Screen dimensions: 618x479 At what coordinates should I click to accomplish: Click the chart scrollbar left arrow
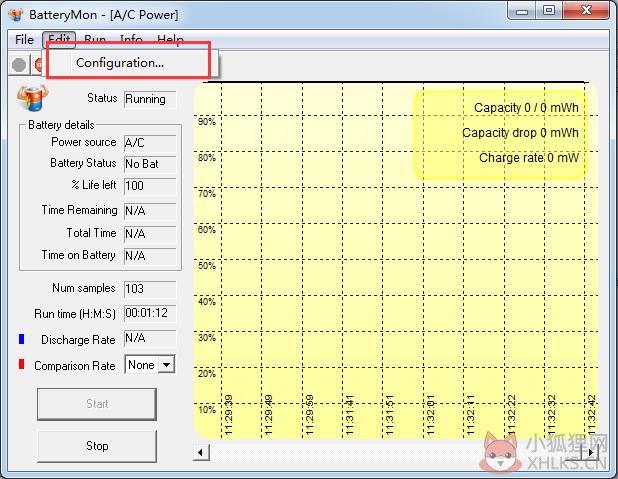[x=201, y=452]
